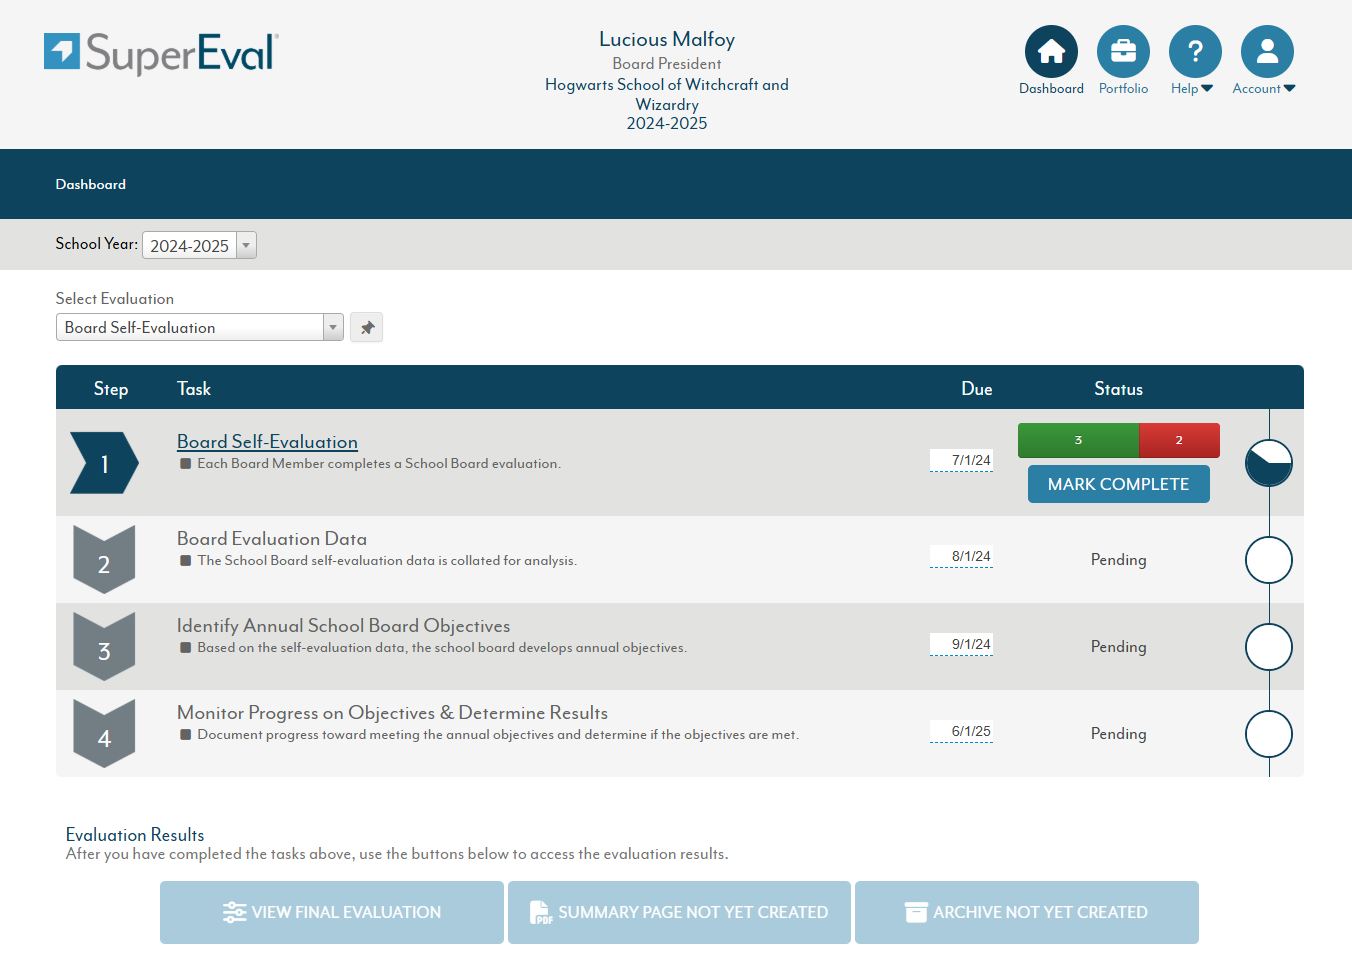
Task: Expand the Help menu arrow
Action: tap(1207, 89)
